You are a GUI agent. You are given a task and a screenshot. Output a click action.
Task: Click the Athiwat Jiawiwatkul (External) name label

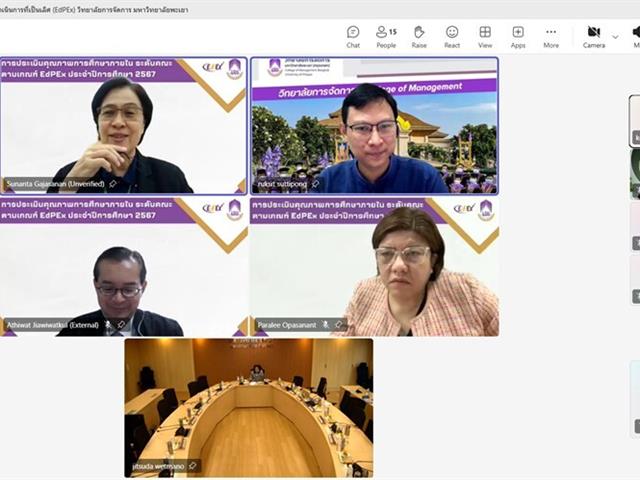(x=53, y=325)
